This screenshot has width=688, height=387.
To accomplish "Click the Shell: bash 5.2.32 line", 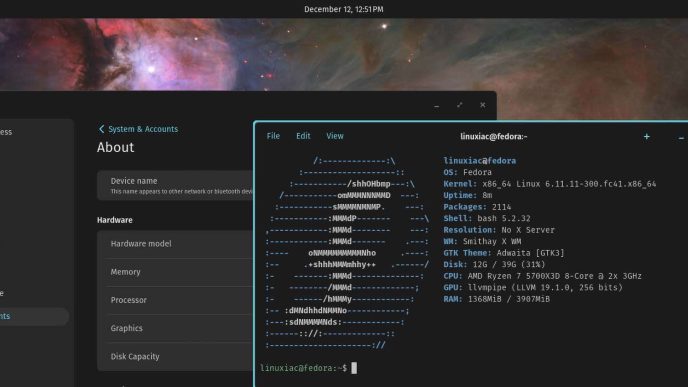I will click(x=487, y=218).
